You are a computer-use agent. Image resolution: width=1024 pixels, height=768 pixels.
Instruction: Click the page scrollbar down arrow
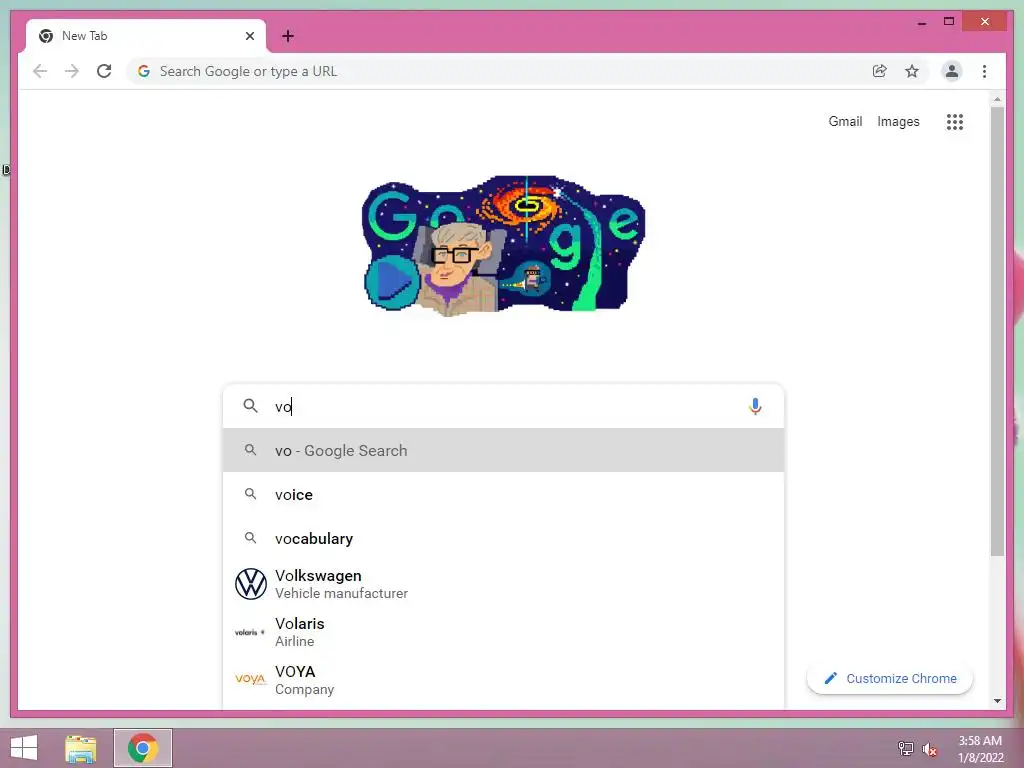pyautogui.click(x=997, y=701)
